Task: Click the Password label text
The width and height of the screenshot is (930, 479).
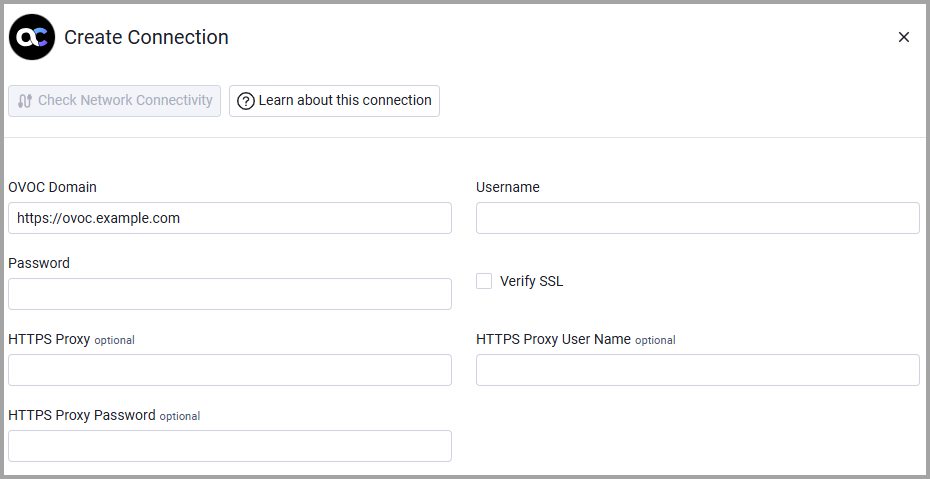Action: 39,263
